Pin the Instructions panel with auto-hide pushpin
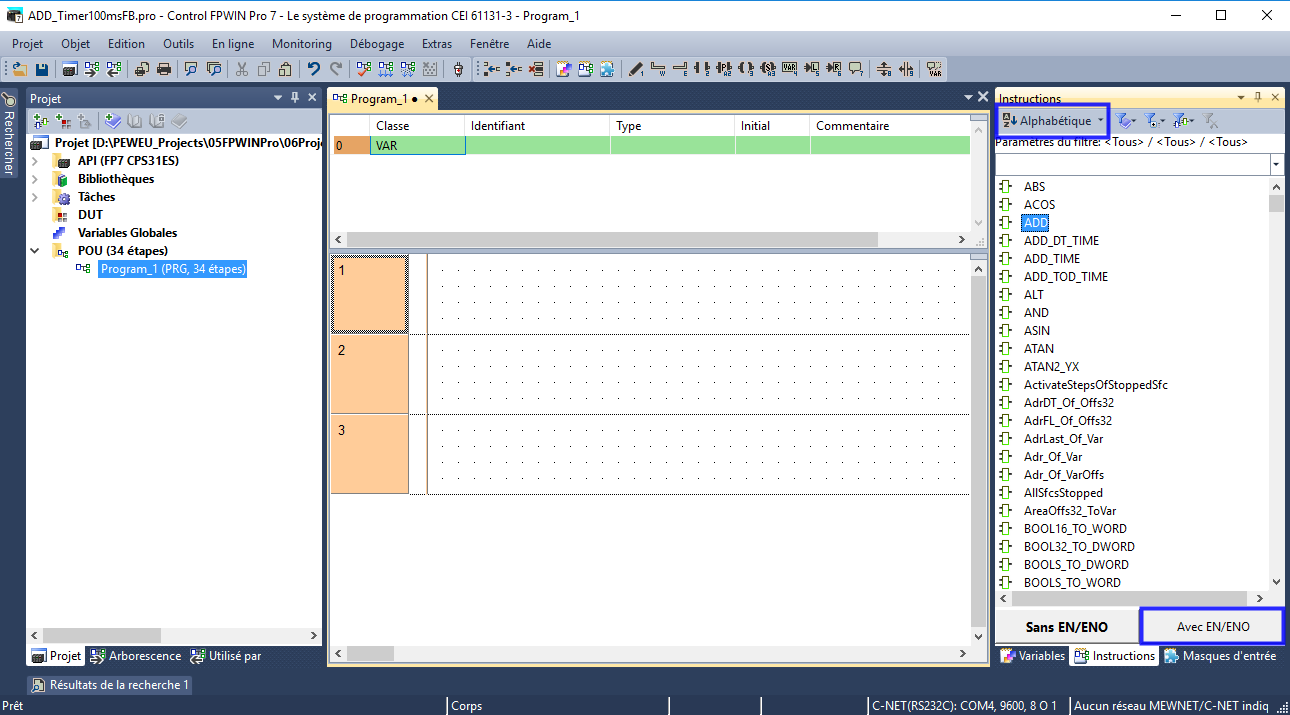The height and width of the screenshot is (715, 1290). [1258, 98]
